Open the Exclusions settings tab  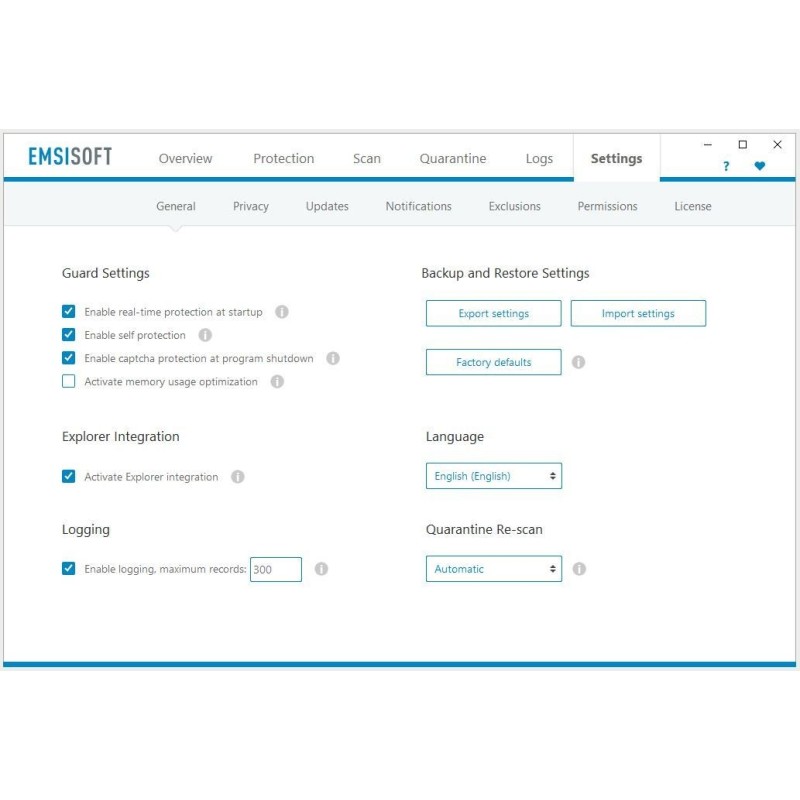514,206
